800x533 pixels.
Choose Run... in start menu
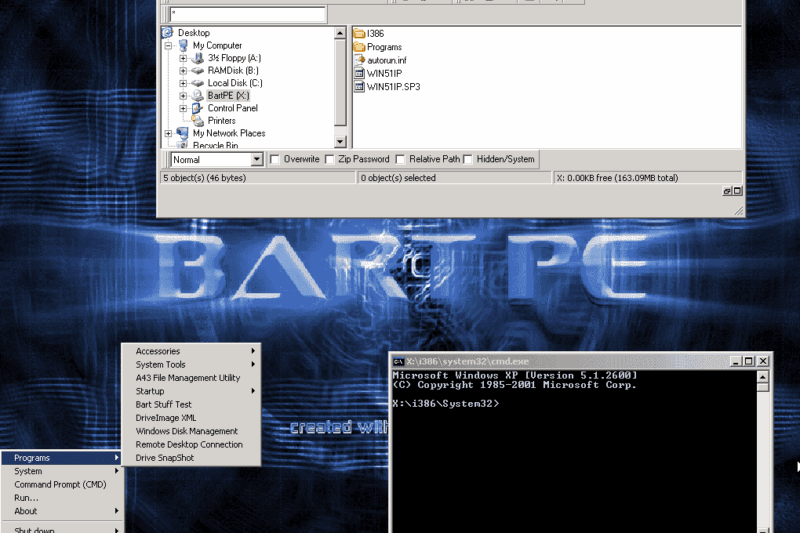click(62, 498)
